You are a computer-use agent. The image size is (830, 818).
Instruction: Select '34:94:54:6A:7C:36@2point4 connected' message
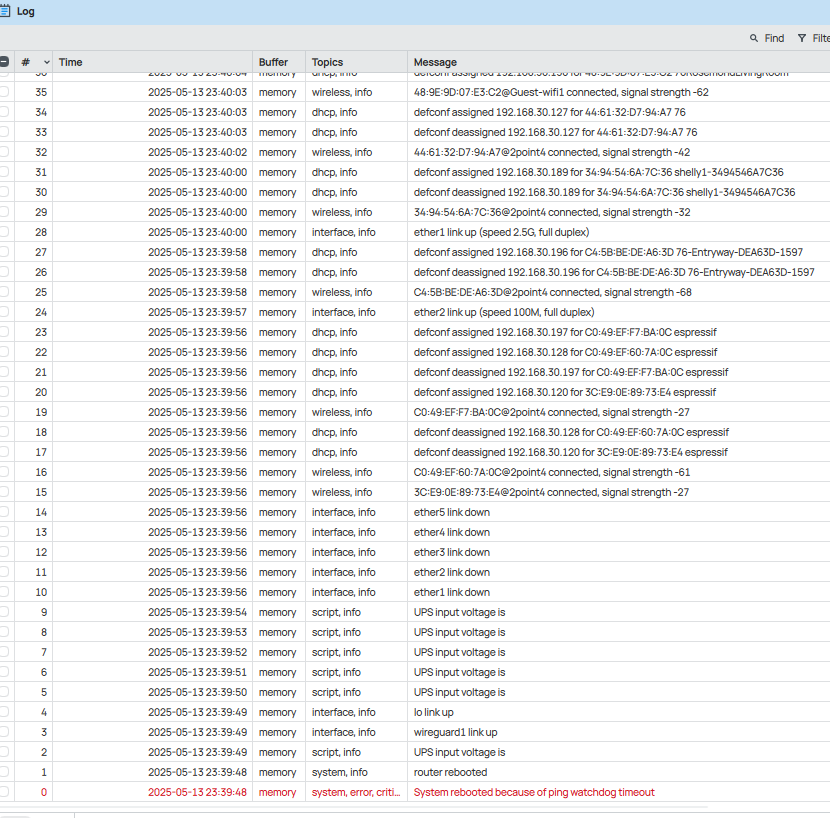(552, 212)
